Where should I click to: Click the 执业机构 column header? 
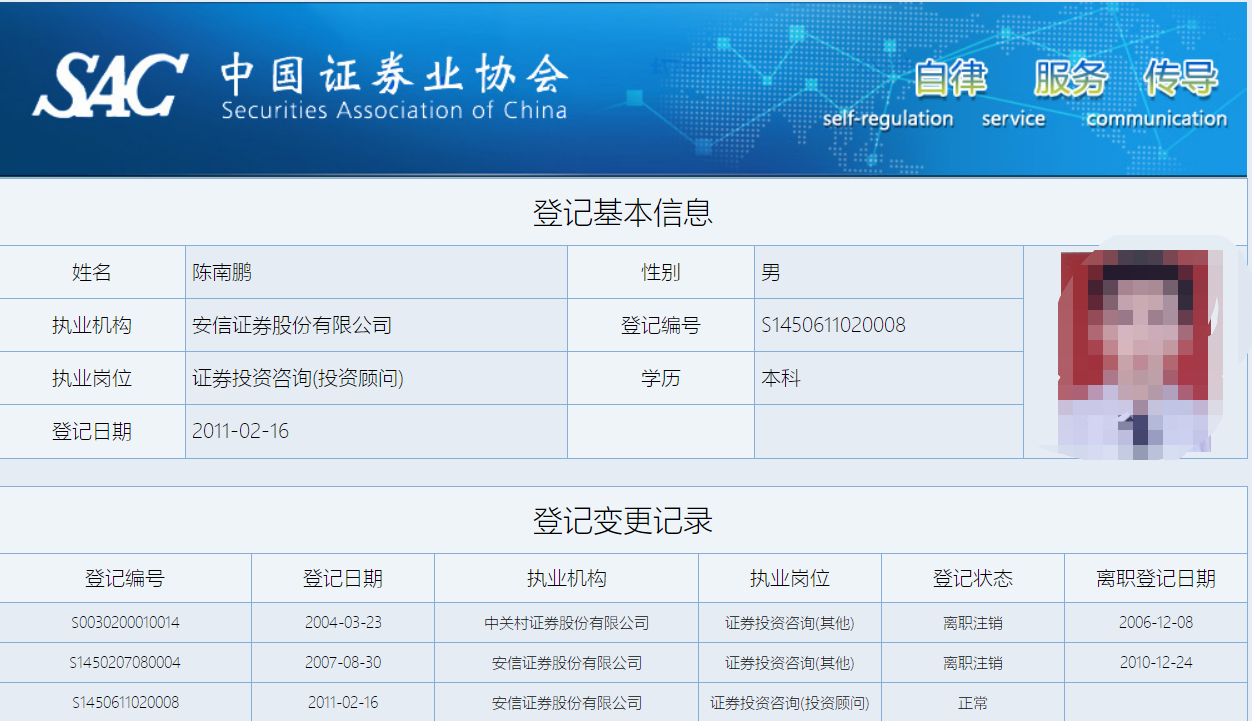[x=567, y=578]
